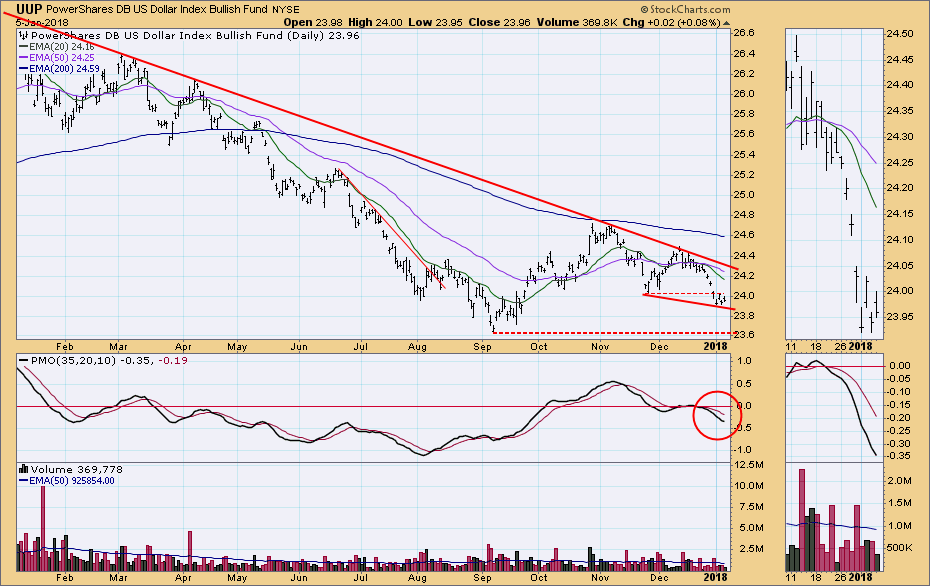This screenshot has height=586, width=930.
Task: Click the red -0.19 PMO signal value
Action: (173, 360)
